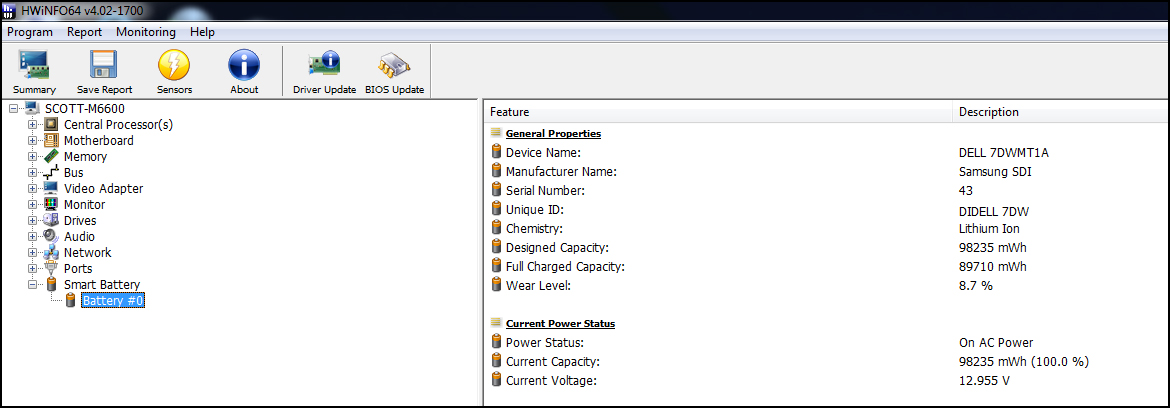Open the Monitoring menu
This screenshot has height=408, width=1170.
146,32
